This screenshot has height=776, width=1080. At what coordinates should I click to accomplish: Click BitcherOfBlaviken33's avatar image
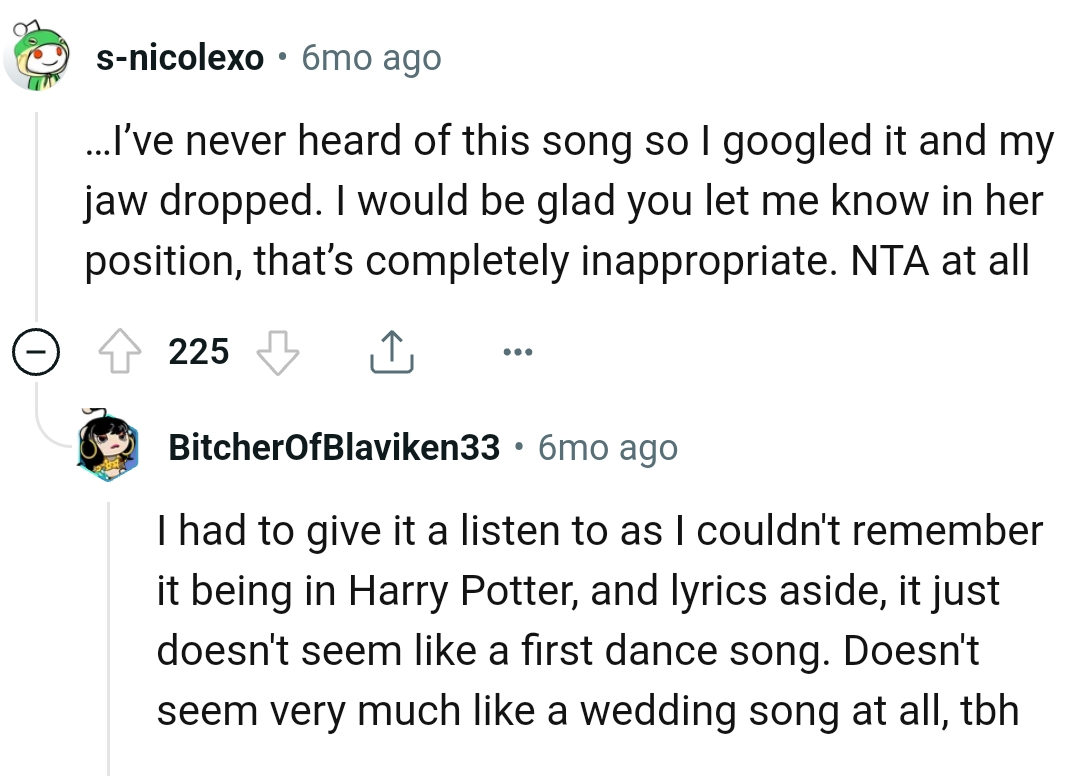pos(107,446)
